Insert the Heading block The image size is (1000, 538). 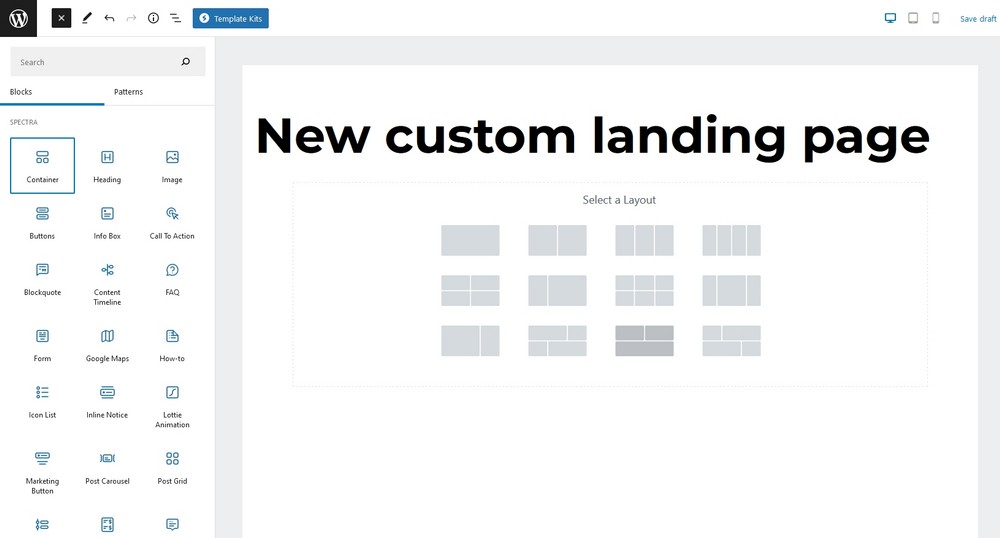tap(107, 166)
